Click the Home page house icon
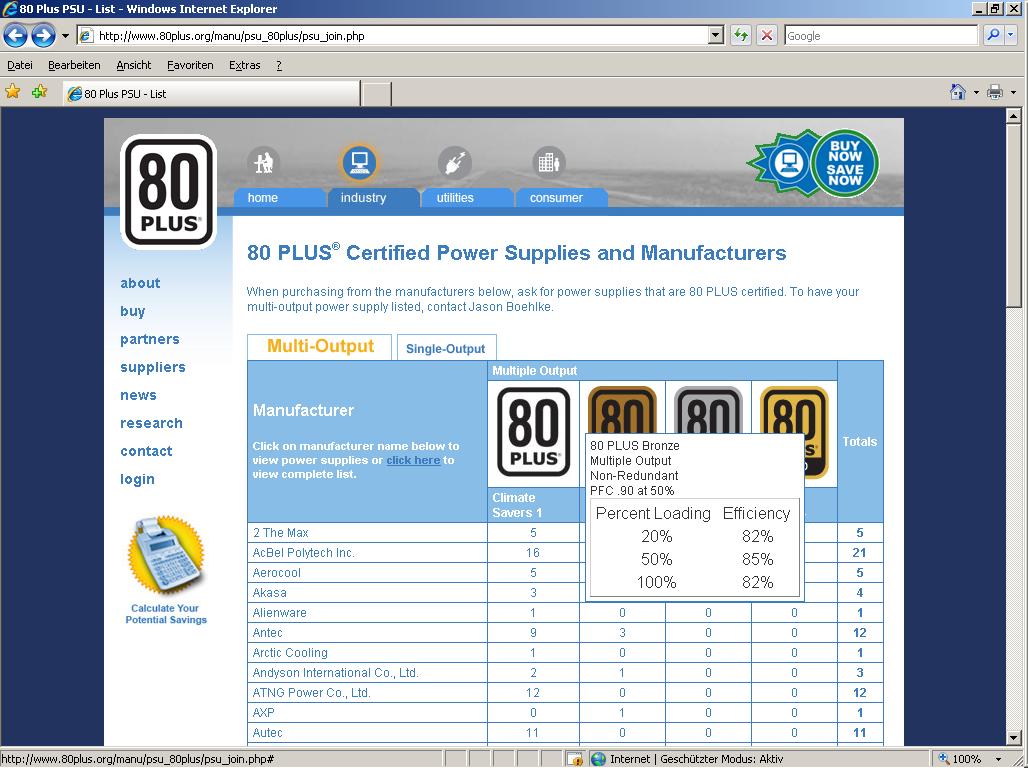 (958, 92)
